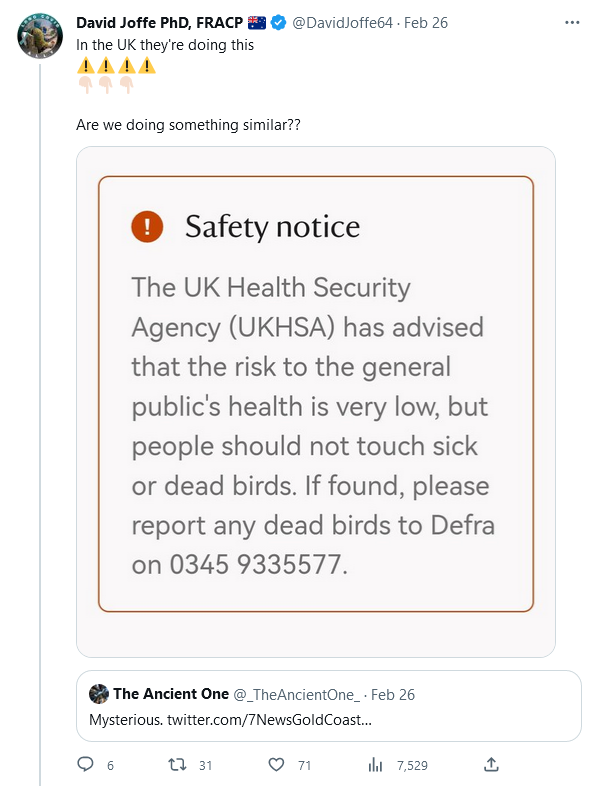Screen dimensions: 598x786
Task: Click the share upload icon
Action: coord(491,764)
